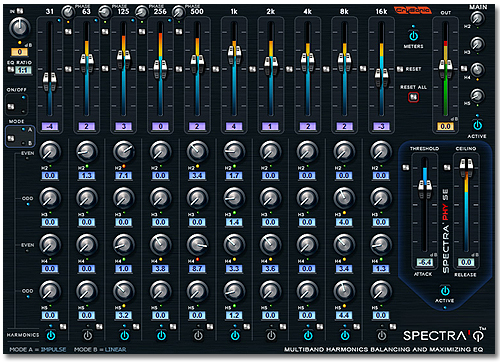Toggle harmonics power for the 256 Hz band
The width and height of the screenshot is (500, 363).
pyautogui.click(x=161, y=335)
